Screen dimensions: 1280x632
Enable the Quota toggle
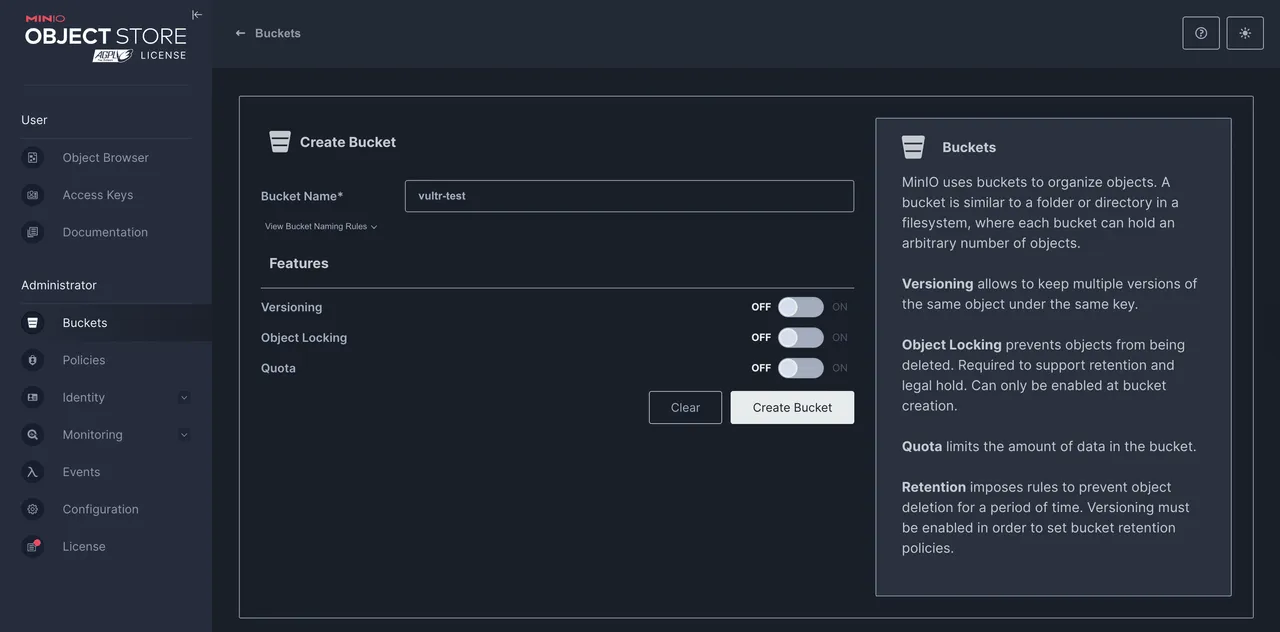point(801,368)
